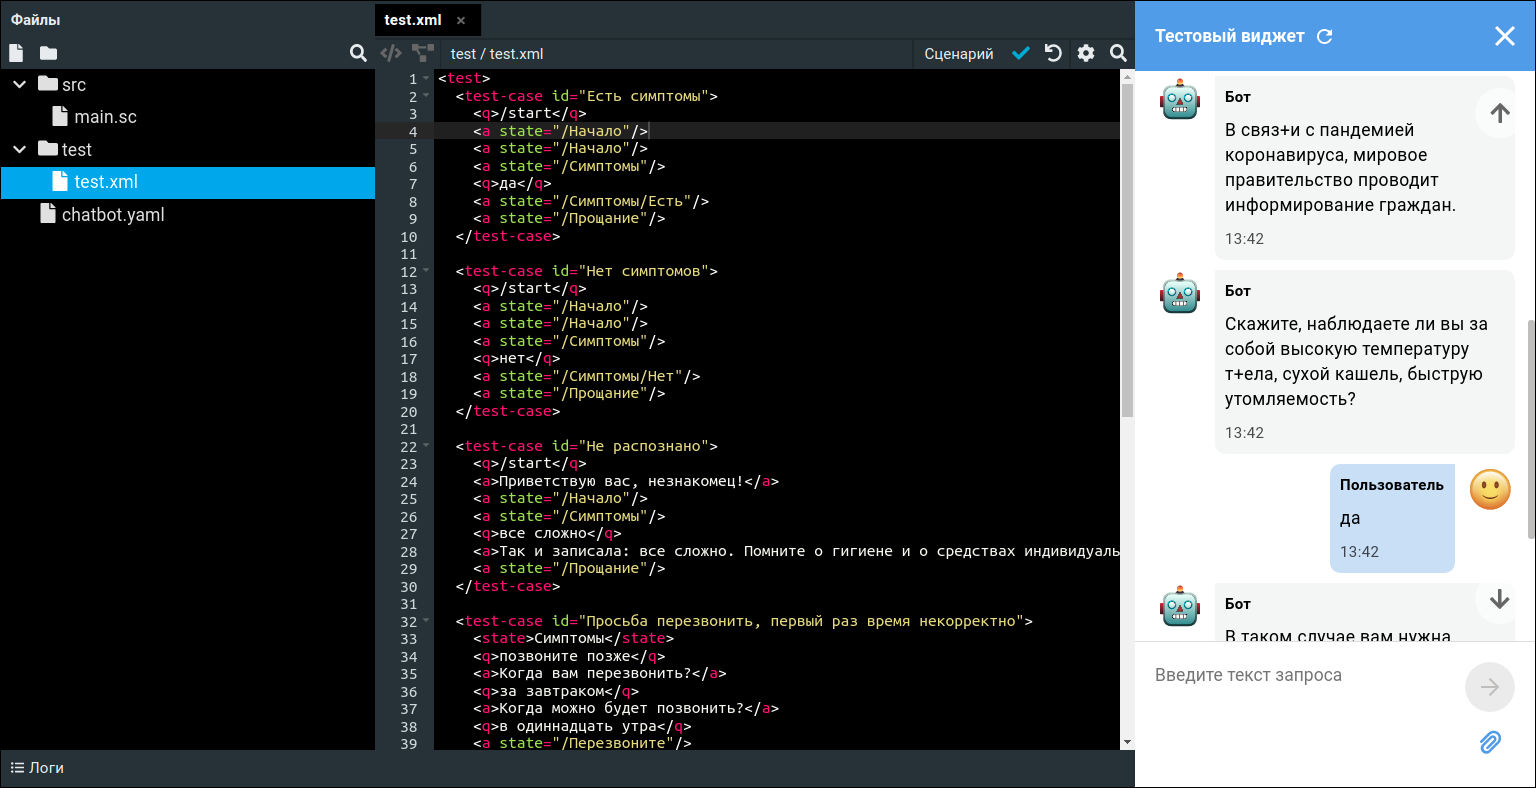This screenshot has width=1536, height=788.
Task: Click the undo/revert arrow icon in editor toolbar
Action: point(1053,53)
